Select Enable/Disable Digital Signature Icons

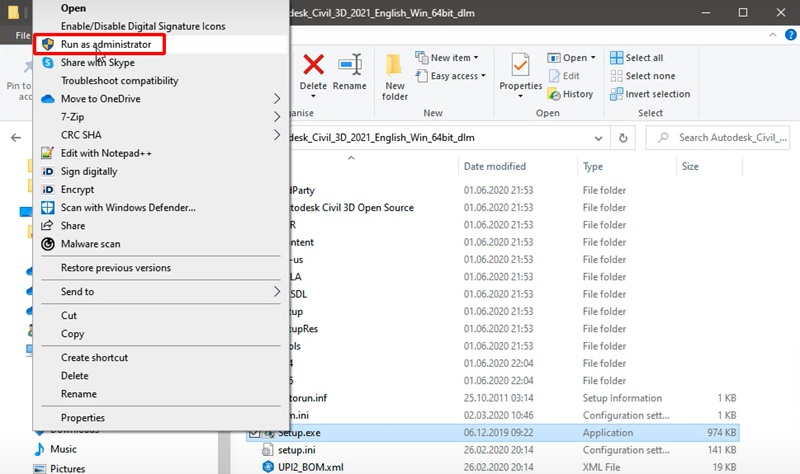(x=160, y=26)
